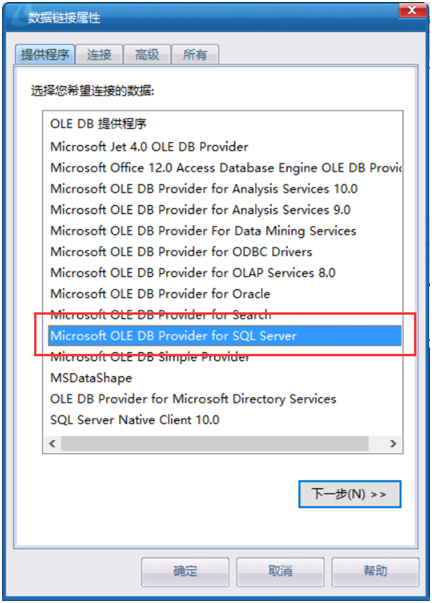This screenshot has width=432, height=603.
Task: Select the 所有 tab
Action: coord(195,55)
